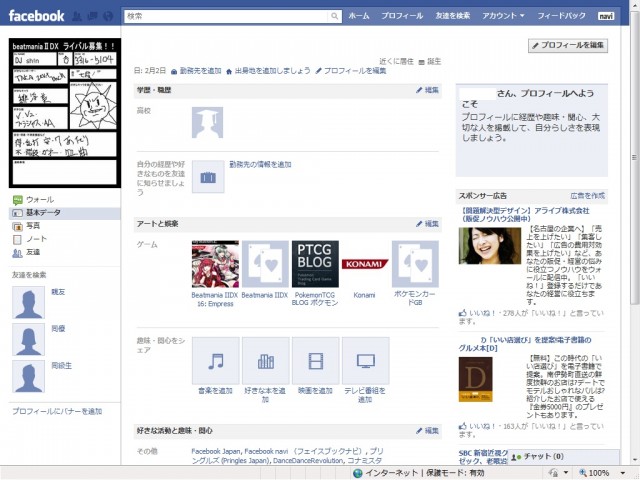Click 勤務先の情報を追加 link
The height and width of the screenshot is (480, 640).
pos(260,165)
